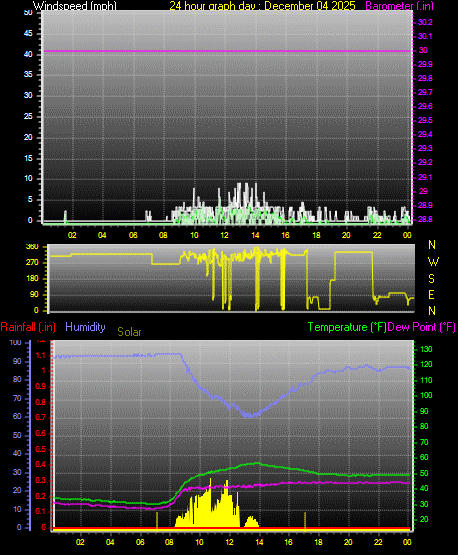
Task: Click the 'Dew Point (°F)' legend label
Action: 421,327
